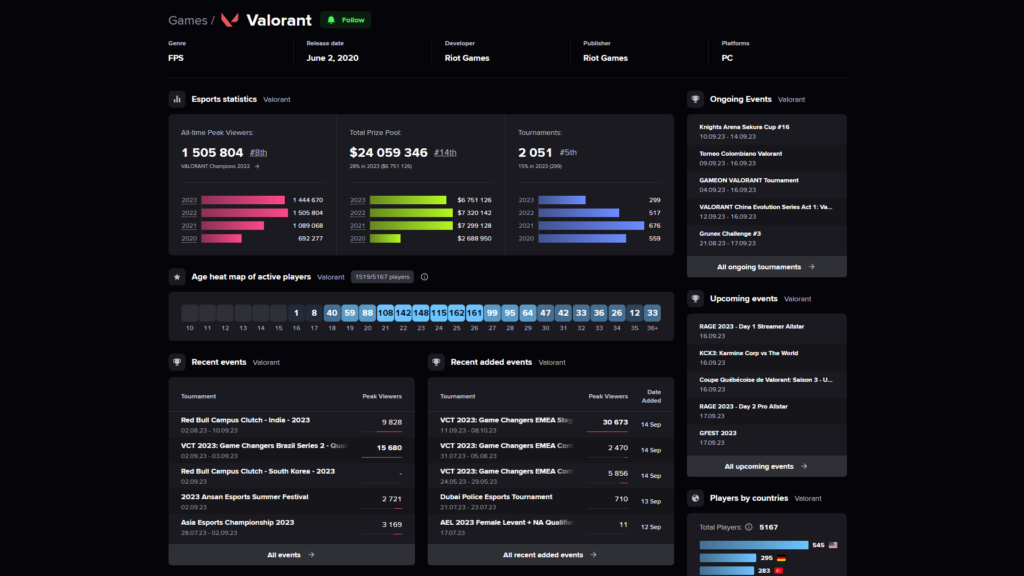Expand All ongoing tournaments
Screen dimensions: 1024x576
[766, 267]
